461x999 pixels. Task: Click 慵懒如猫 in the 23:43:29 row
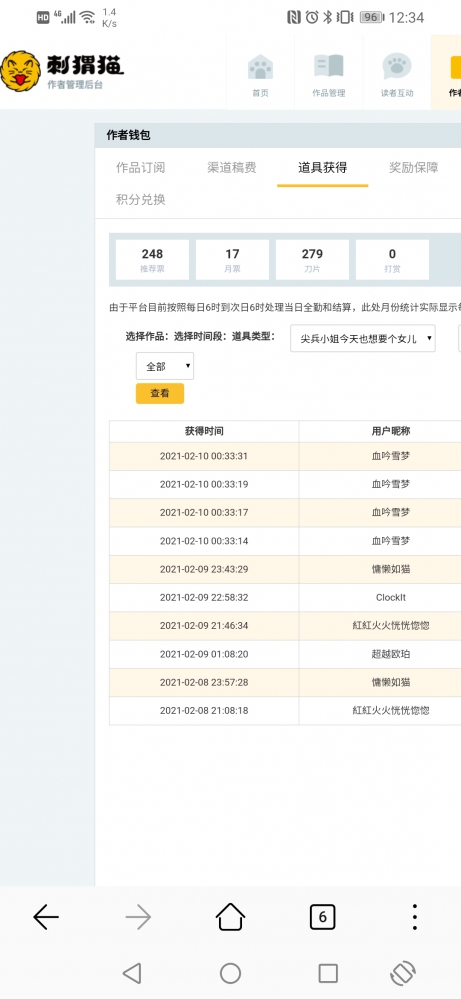click(x=391, y=569)
